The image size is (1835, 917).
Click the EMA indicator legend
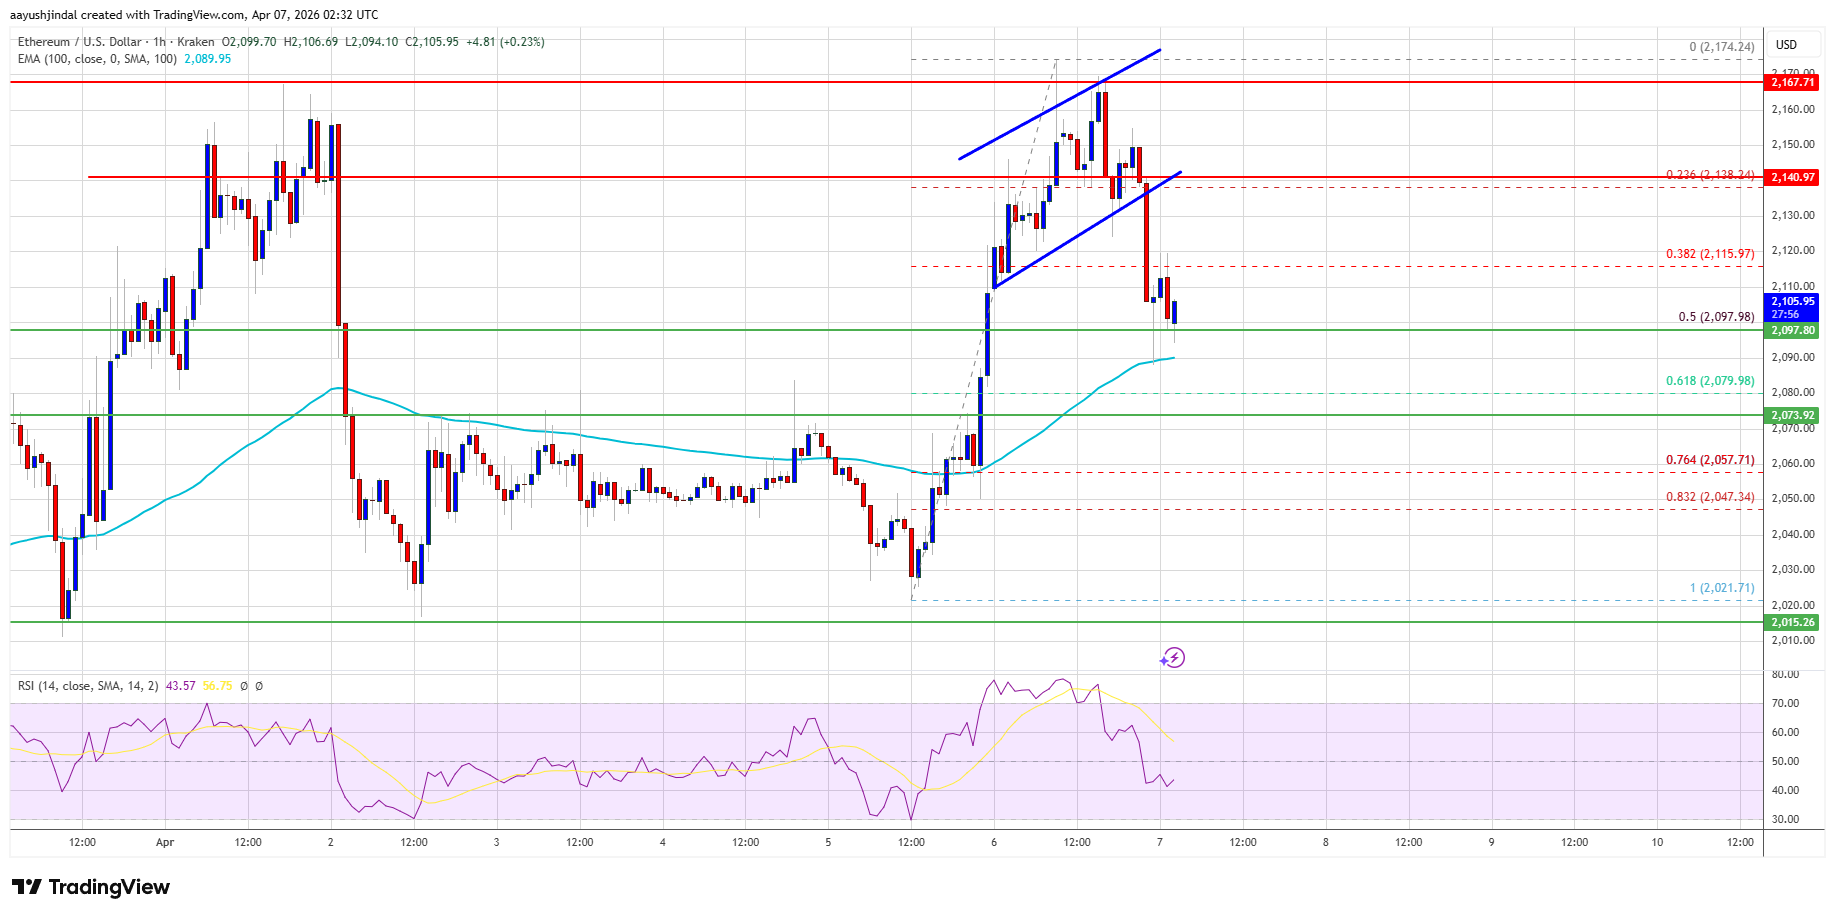pos(97,59)
